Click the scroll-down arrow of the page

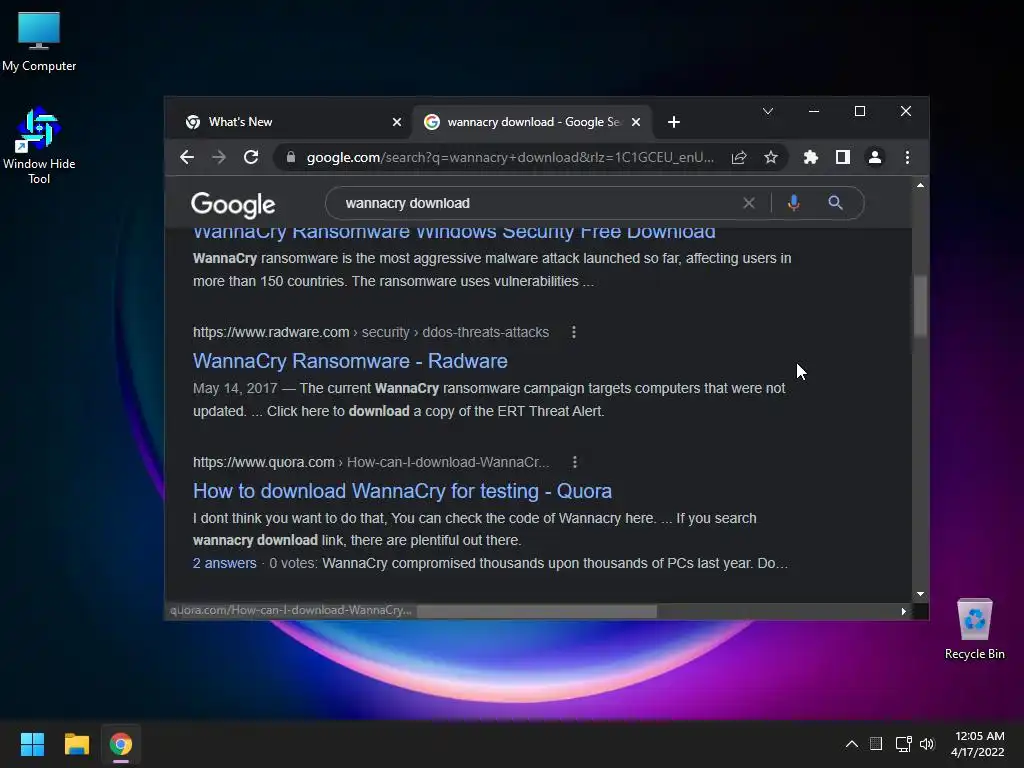point(920,594)
